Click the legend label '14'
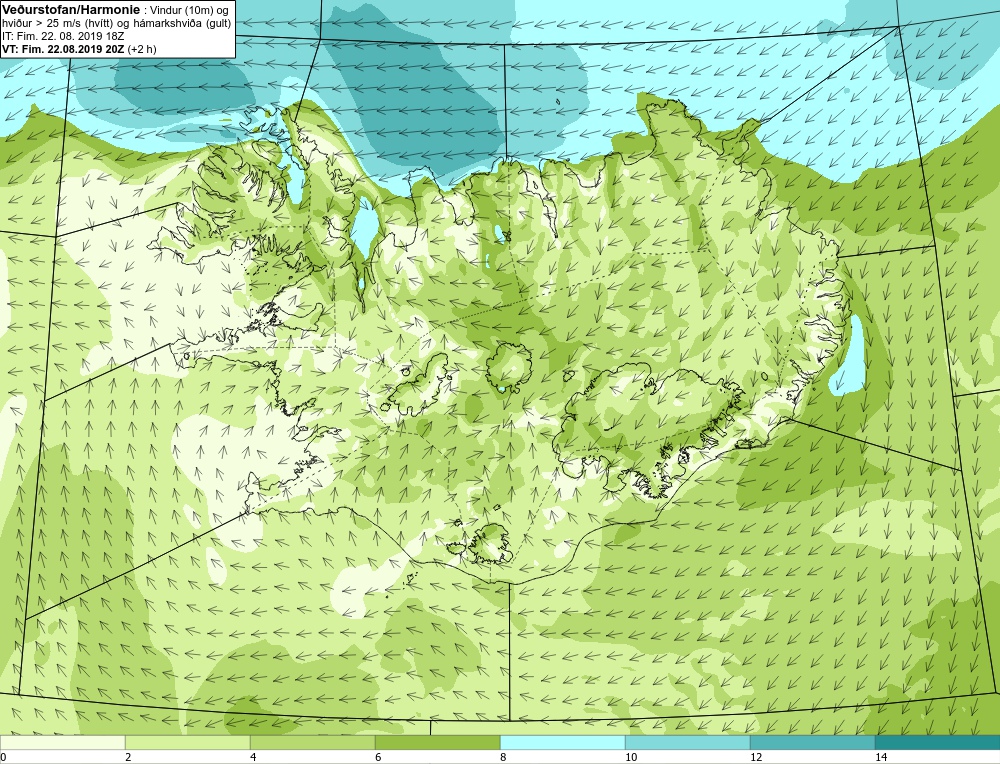This screenshot has height=764, width=1000. click(x=881, y=757)
